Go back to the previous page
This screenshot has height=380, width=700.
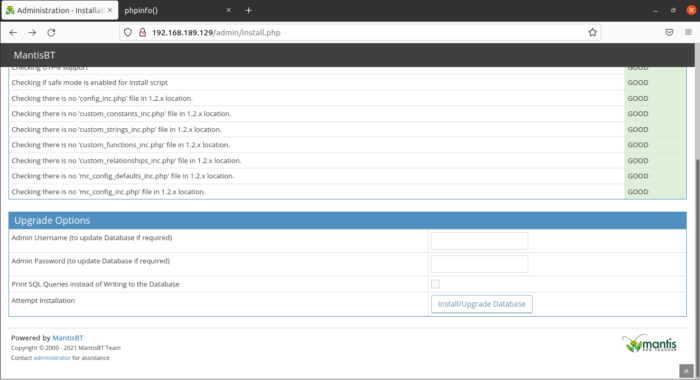[x=13, y=33]
